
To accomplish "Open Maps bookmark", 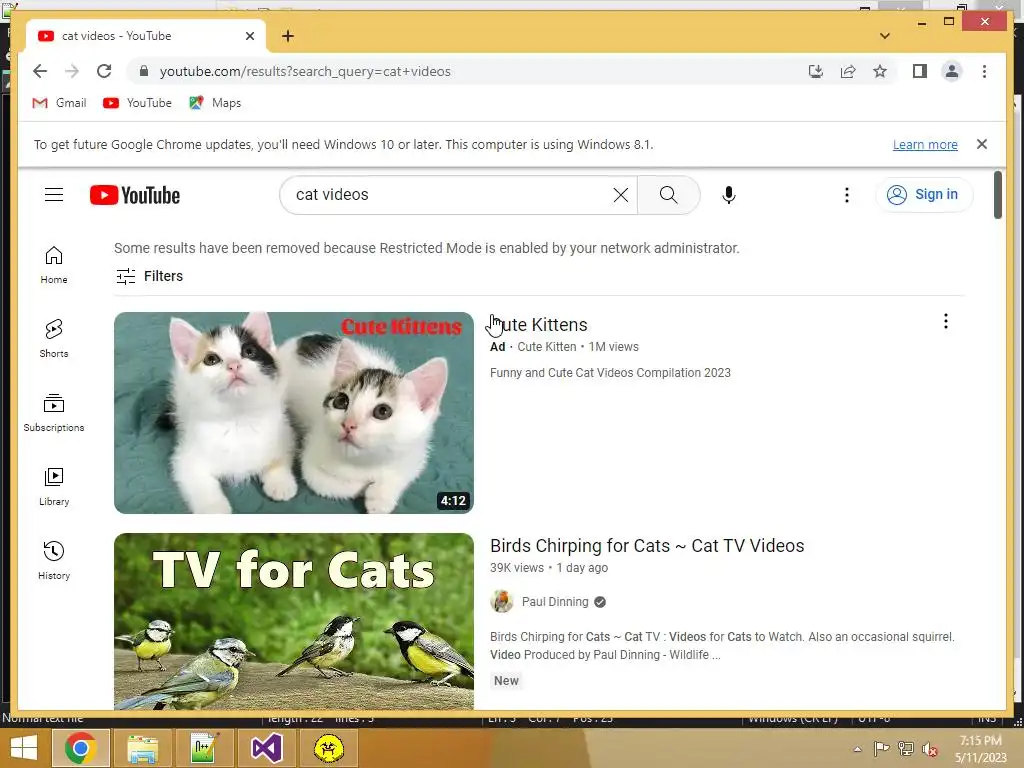I will point(215,103).
